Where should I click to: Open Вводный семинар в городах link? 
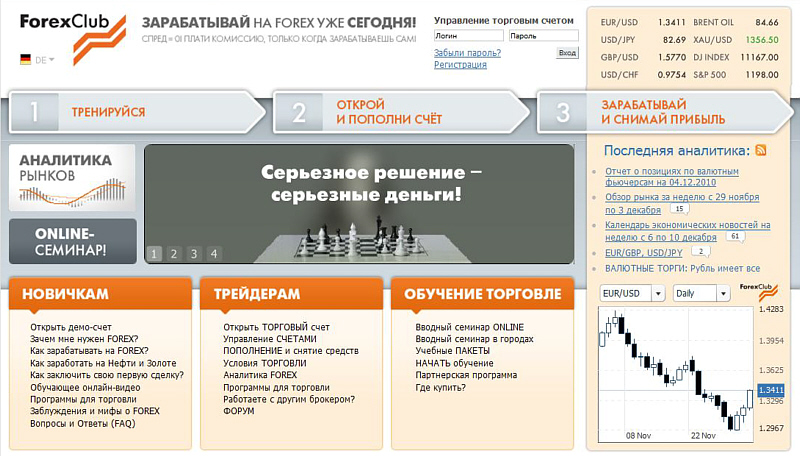tap(474, 339)
